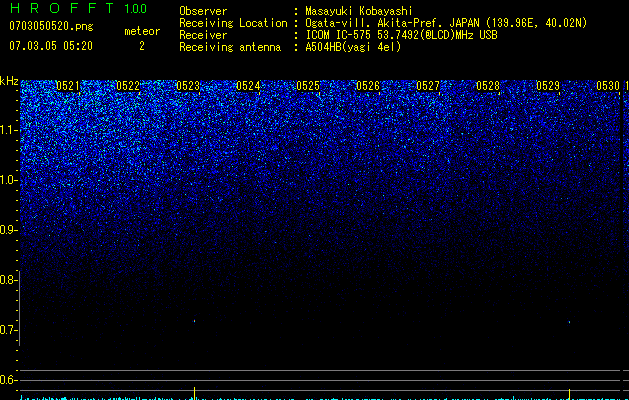The width and height of the screenshot is (629, 400).
Task: Click the 0.6 kHz axis label
Action: click(x=8, y=380)
